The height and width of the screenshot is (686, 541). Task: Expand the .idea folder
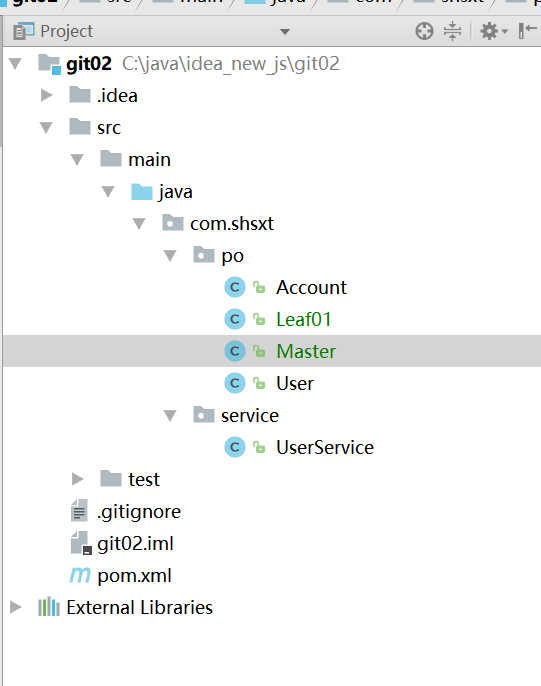[x=46, y=95]
